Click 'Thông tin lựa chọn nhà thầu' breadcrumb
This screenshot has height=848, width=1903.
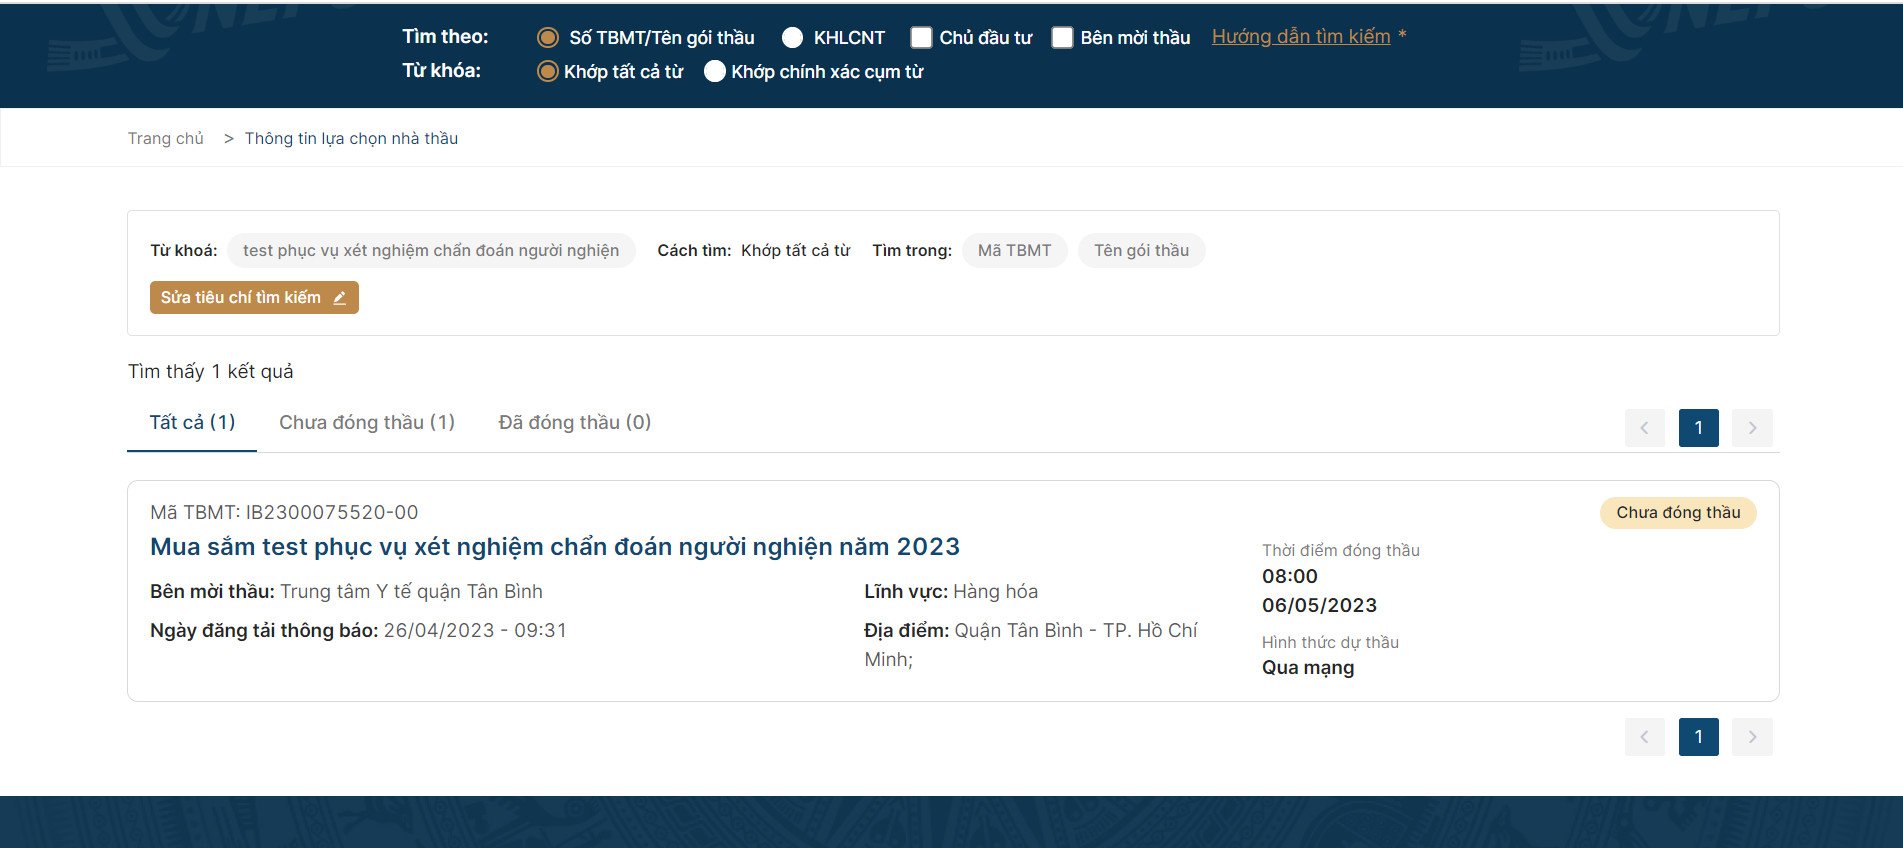[x=351, y=138]
